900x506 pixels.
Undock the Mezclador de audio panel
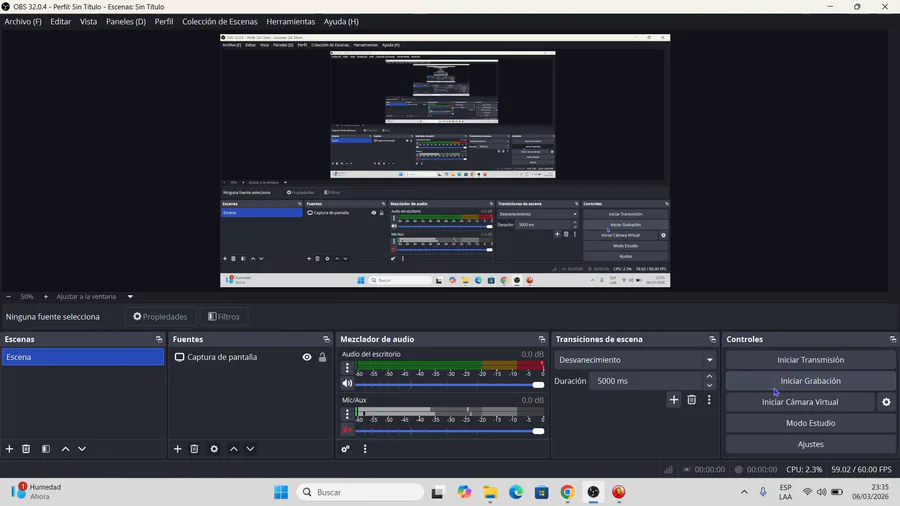(x=541, y=339)
